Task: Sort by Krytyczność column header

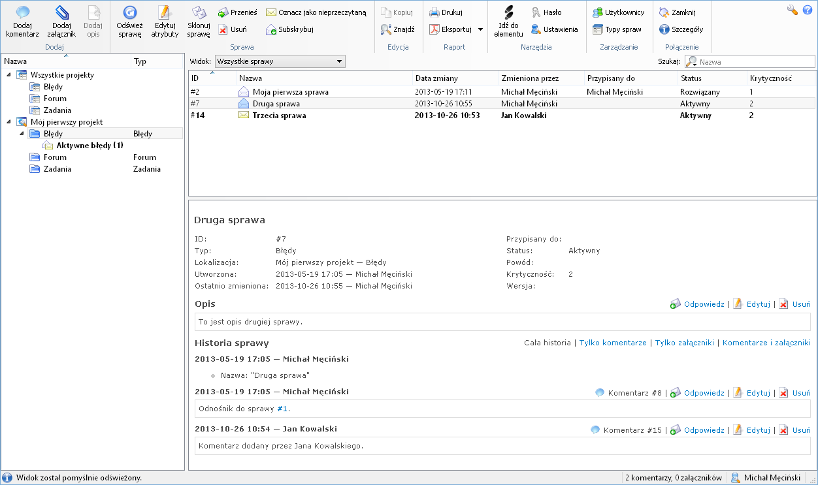Action: coord(780,78)
